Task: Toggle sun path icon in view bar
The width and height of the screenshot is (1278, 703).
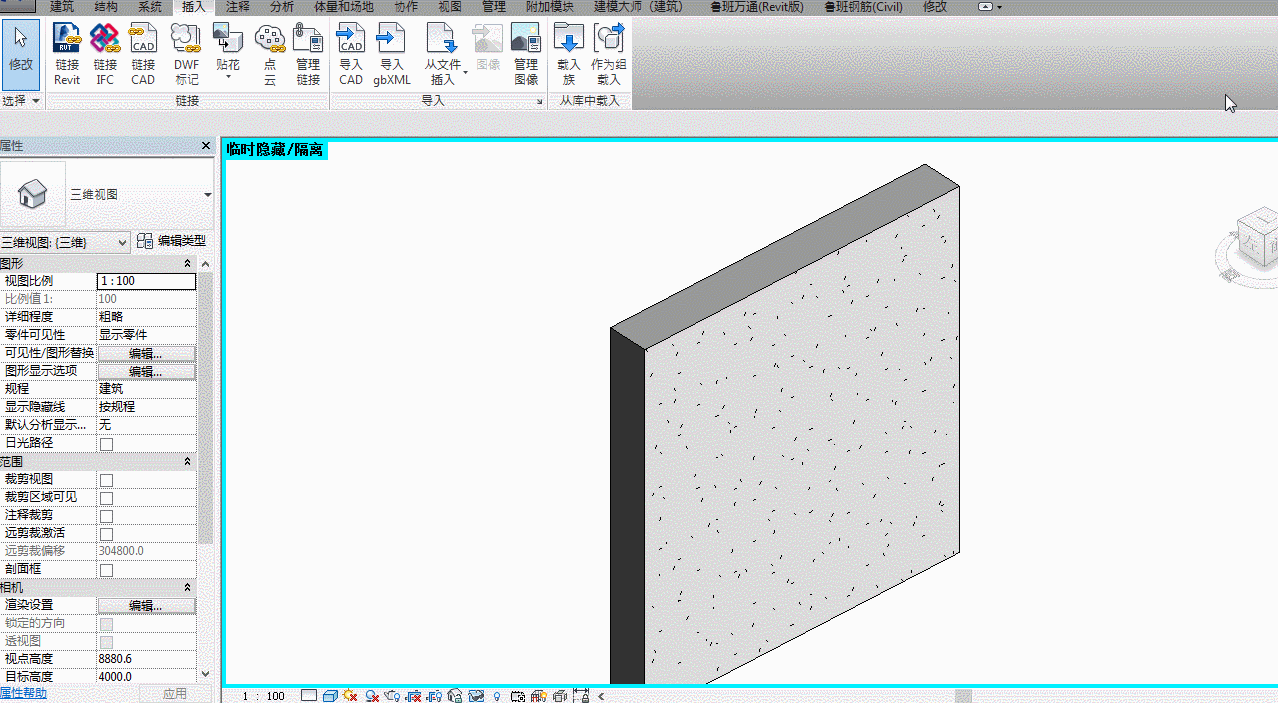Action: [350, 695]
